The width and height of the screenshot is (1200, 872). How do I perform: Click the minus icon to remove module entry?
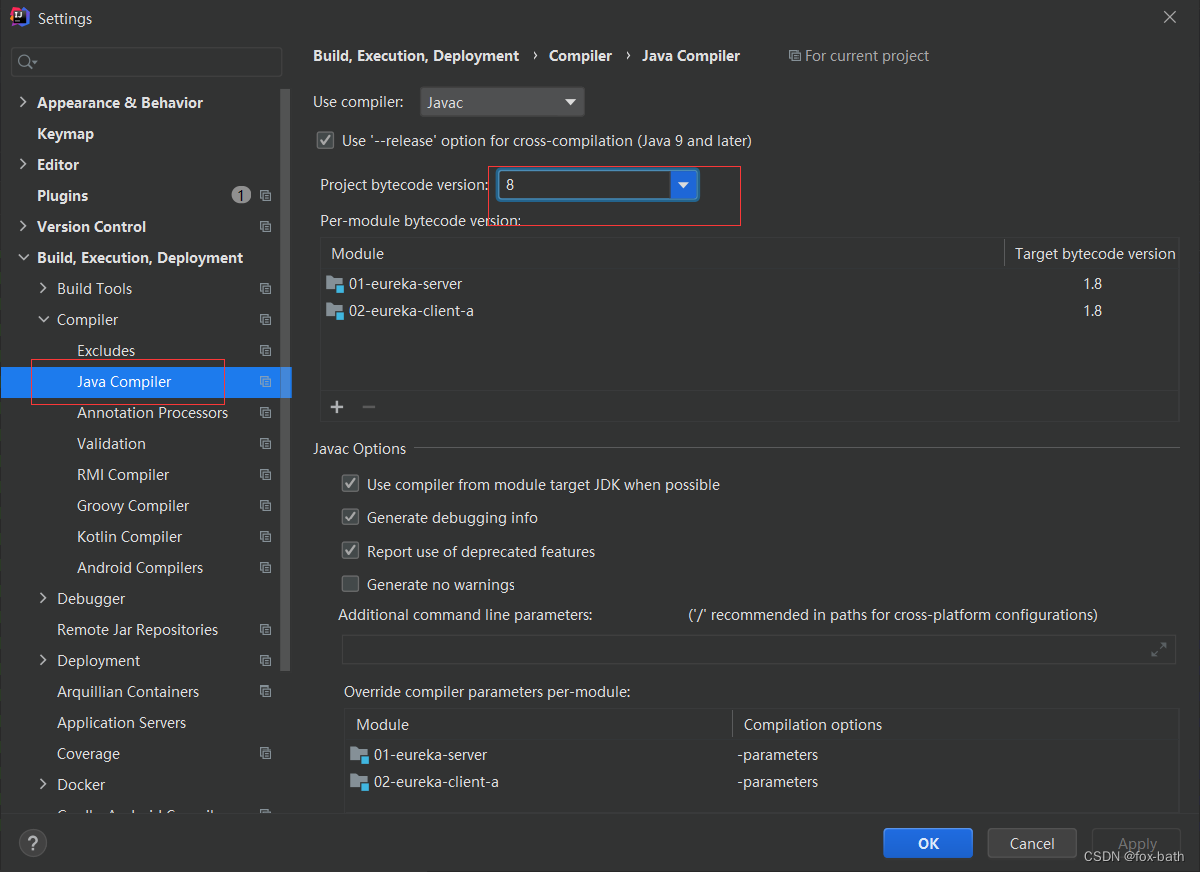[x=368, y=406]
